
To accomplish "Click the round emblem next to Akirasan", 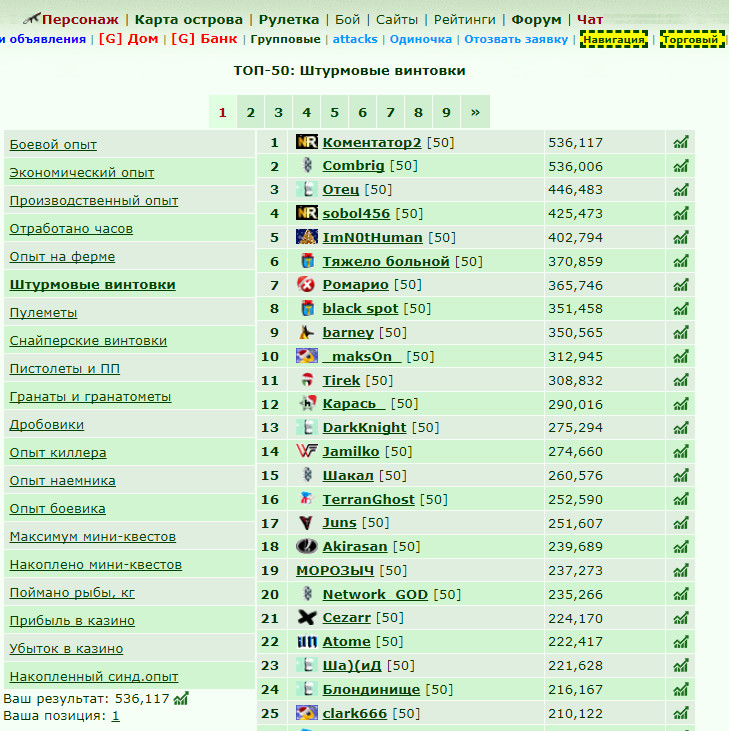I will coord(307,546).
